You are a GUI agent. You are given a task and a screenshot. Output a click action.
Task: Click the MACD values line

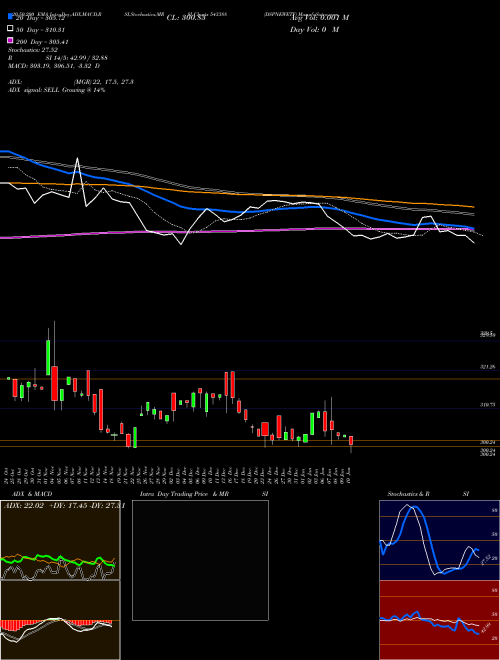coord(54,66)
